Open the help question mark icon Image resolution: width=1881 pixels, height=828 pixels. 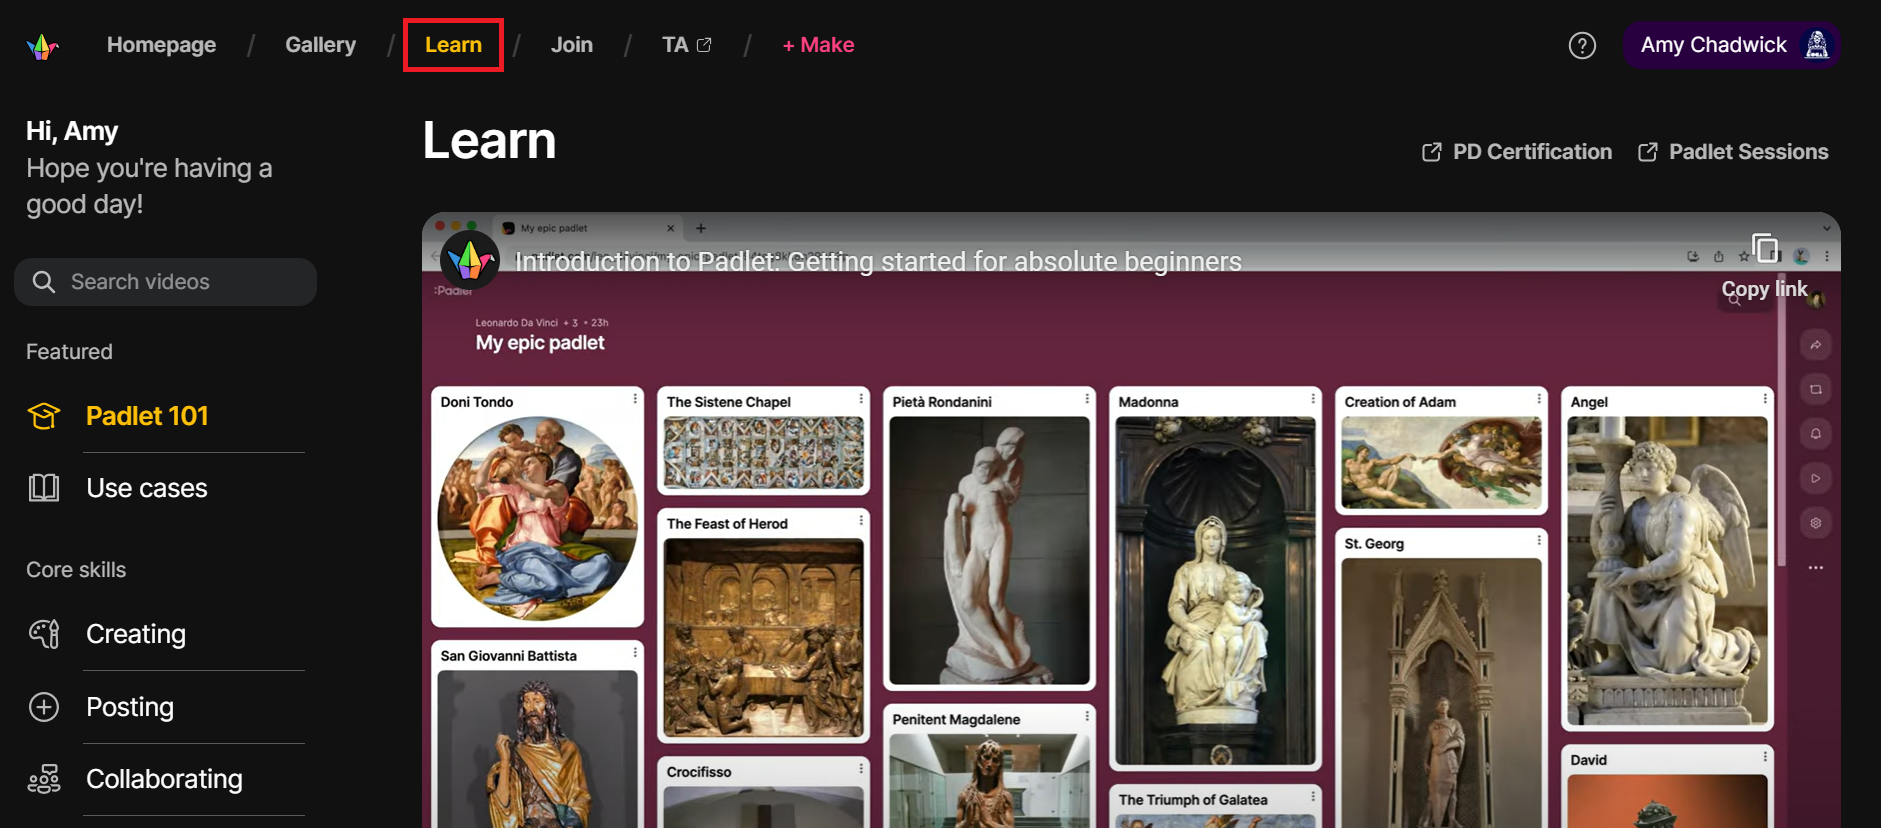click(x=1582, y=46)
